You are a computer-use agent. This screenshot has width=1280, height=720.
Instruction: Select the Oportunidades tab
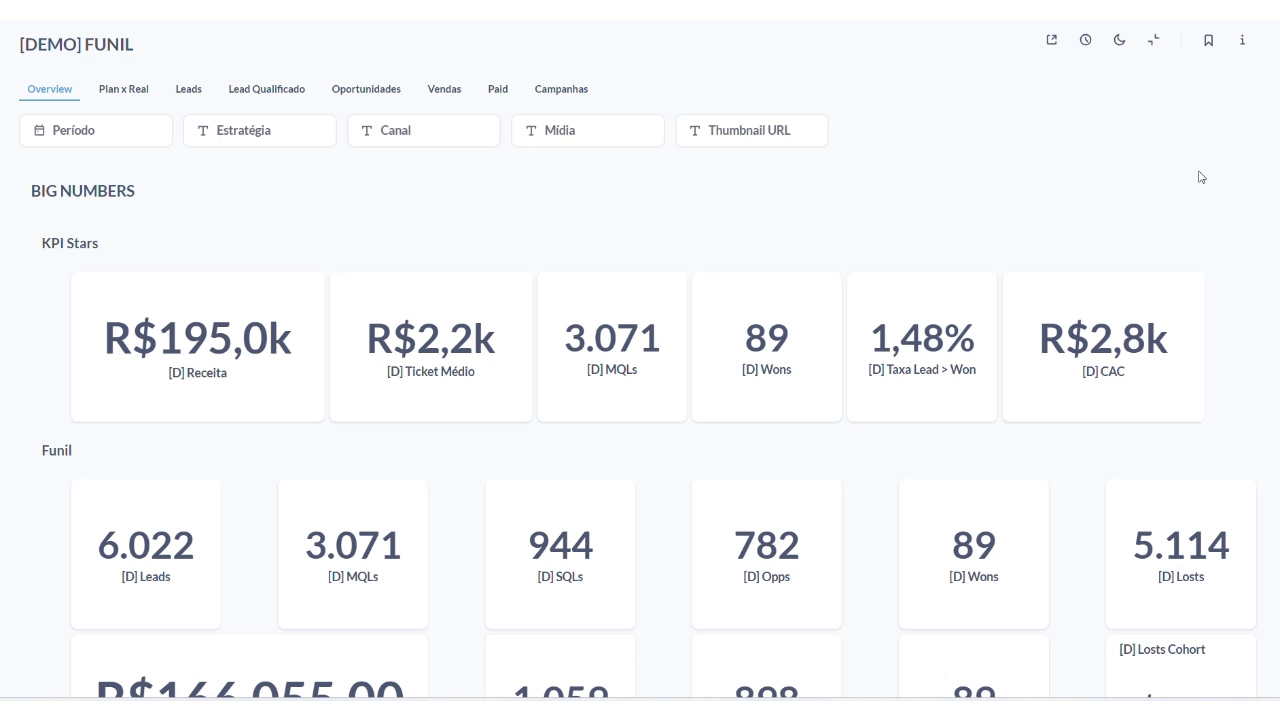[x=366, y=89]
